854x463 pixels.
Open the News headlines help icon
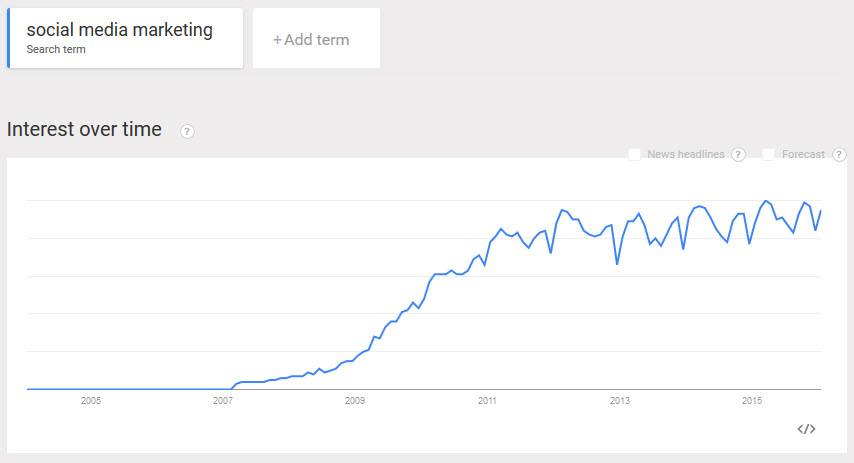pyautogui.click(x=738, y=155)
